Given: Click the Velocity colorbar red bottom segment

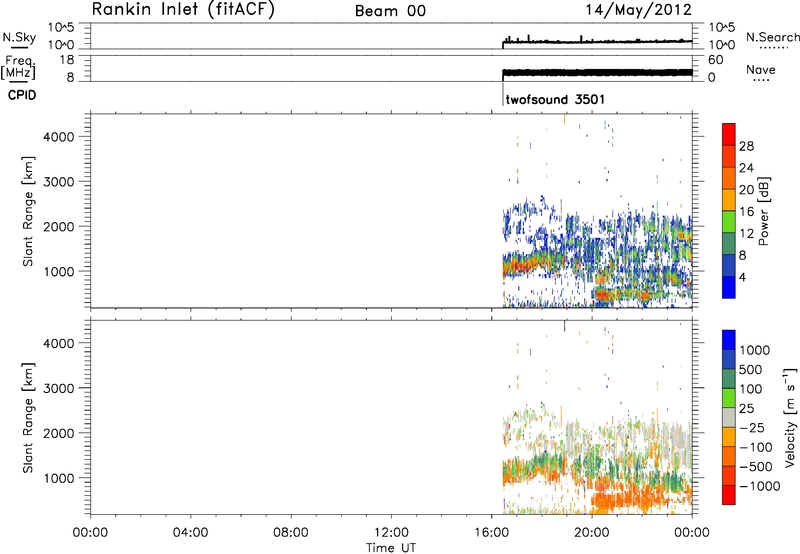Looking at the screenshot, I should tap(729, 495).
